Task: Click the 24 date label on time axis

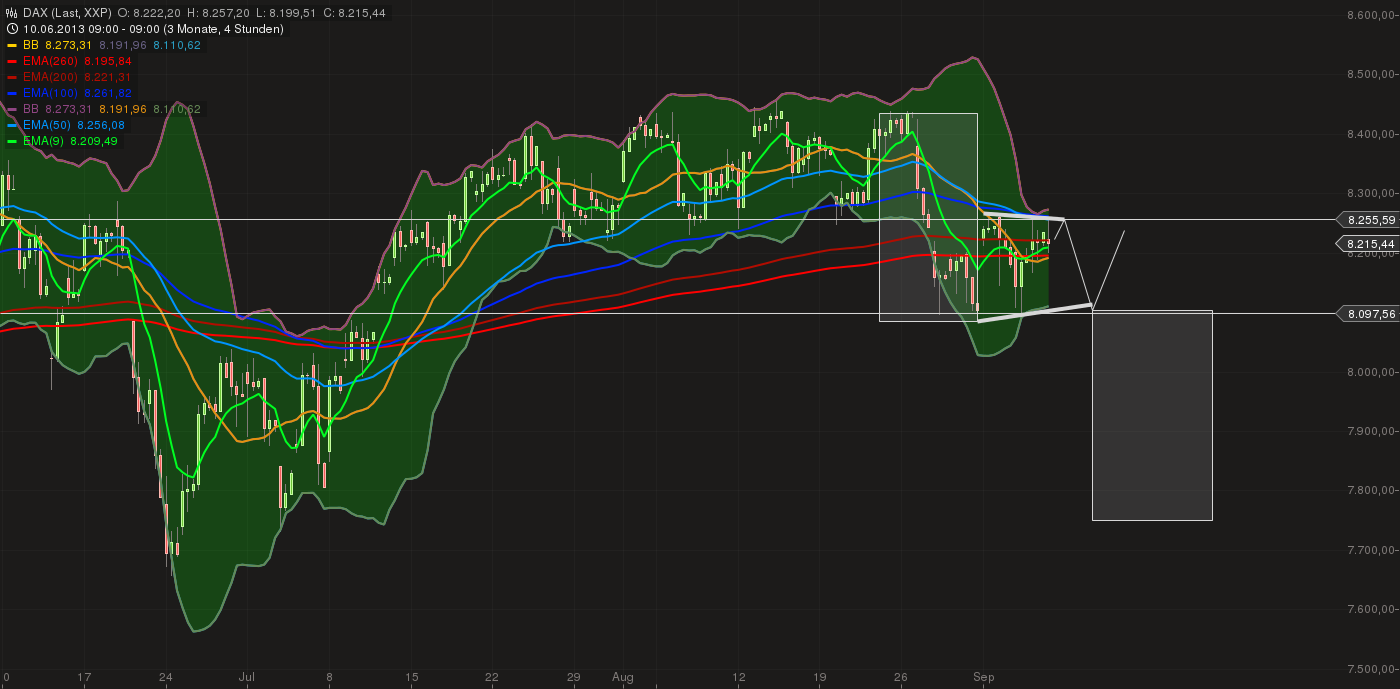Action: [166, 677]
